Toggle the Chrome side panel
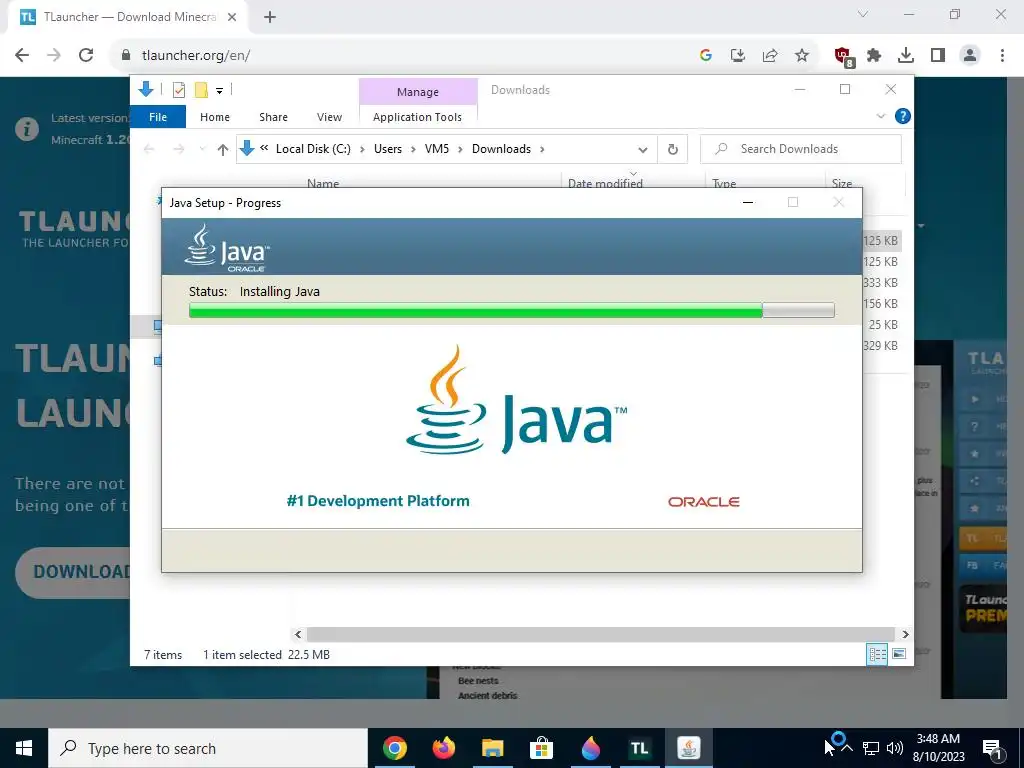Viewport: 1024px width, 768px height. point(938,56)
